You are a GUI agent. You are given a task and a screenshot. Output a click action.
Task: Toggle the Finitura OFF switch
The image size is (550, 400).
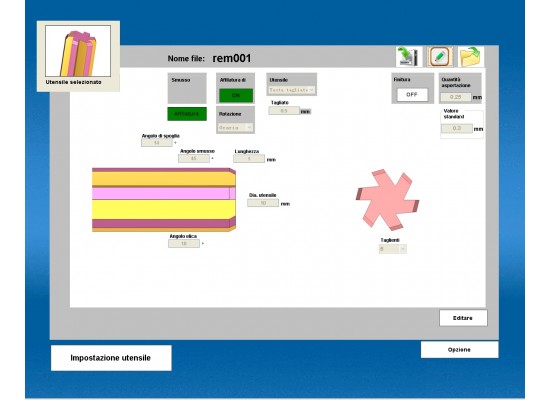pos(412,95)
